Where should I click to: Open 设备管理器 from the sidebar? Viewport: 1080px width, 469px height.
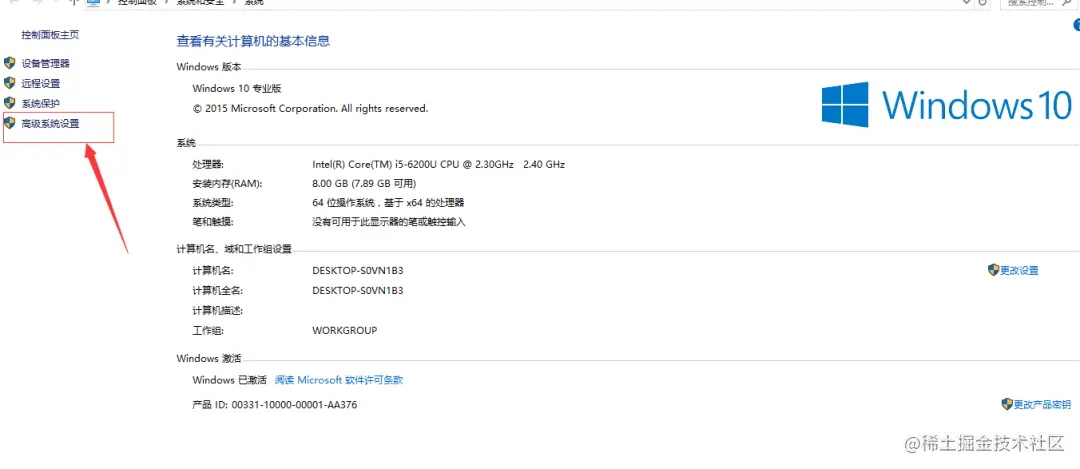(45, 63)
